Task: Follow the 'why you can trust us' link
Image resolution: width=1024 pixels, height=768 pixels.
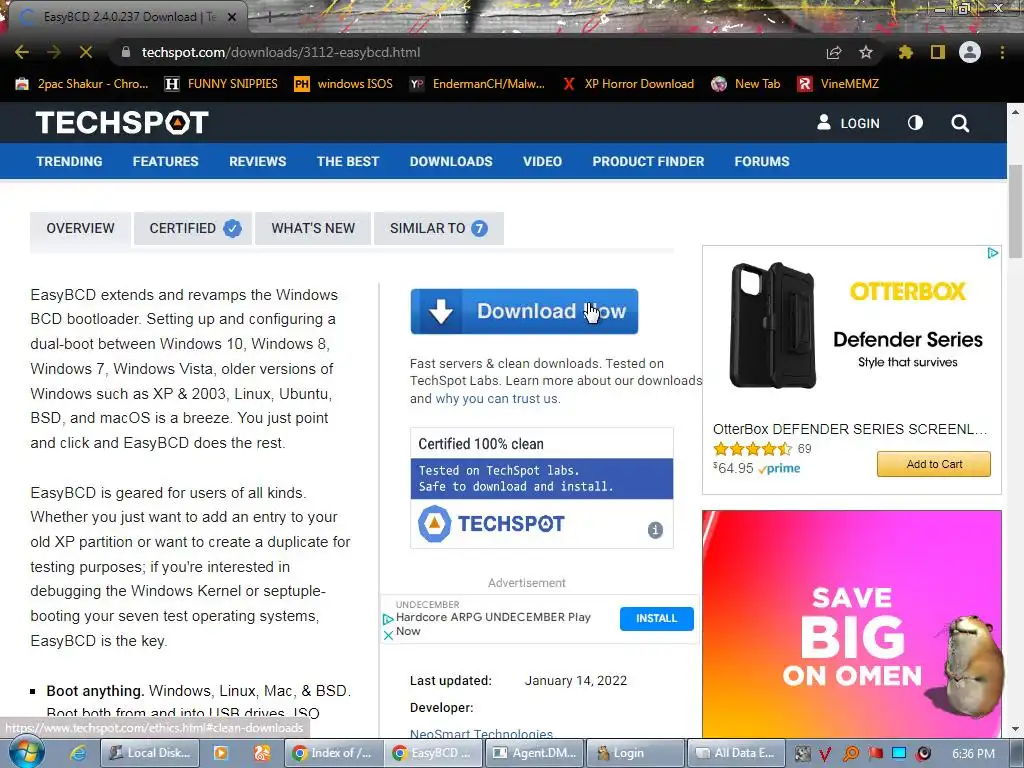Action: [x=498, y=398]
